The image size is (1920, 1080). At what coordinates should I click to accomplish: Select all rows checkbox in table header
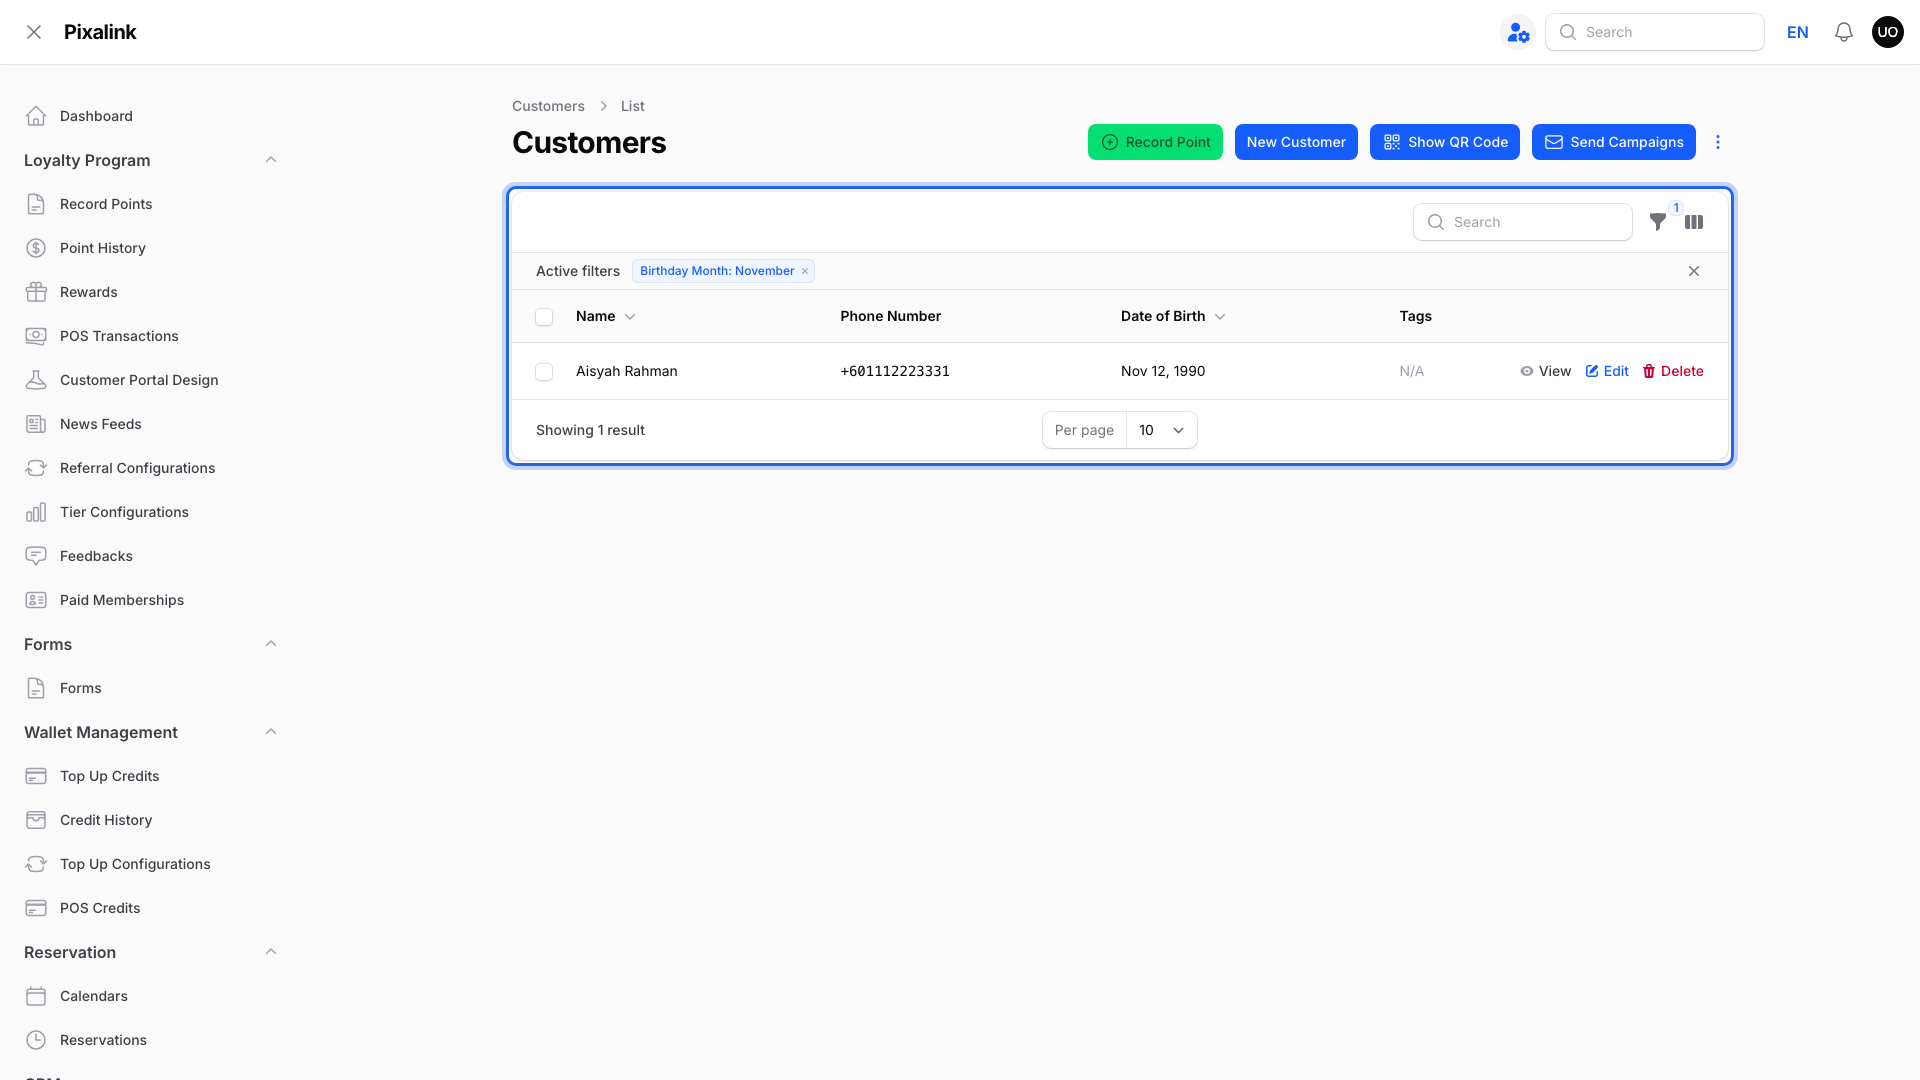tap(544, 317)
